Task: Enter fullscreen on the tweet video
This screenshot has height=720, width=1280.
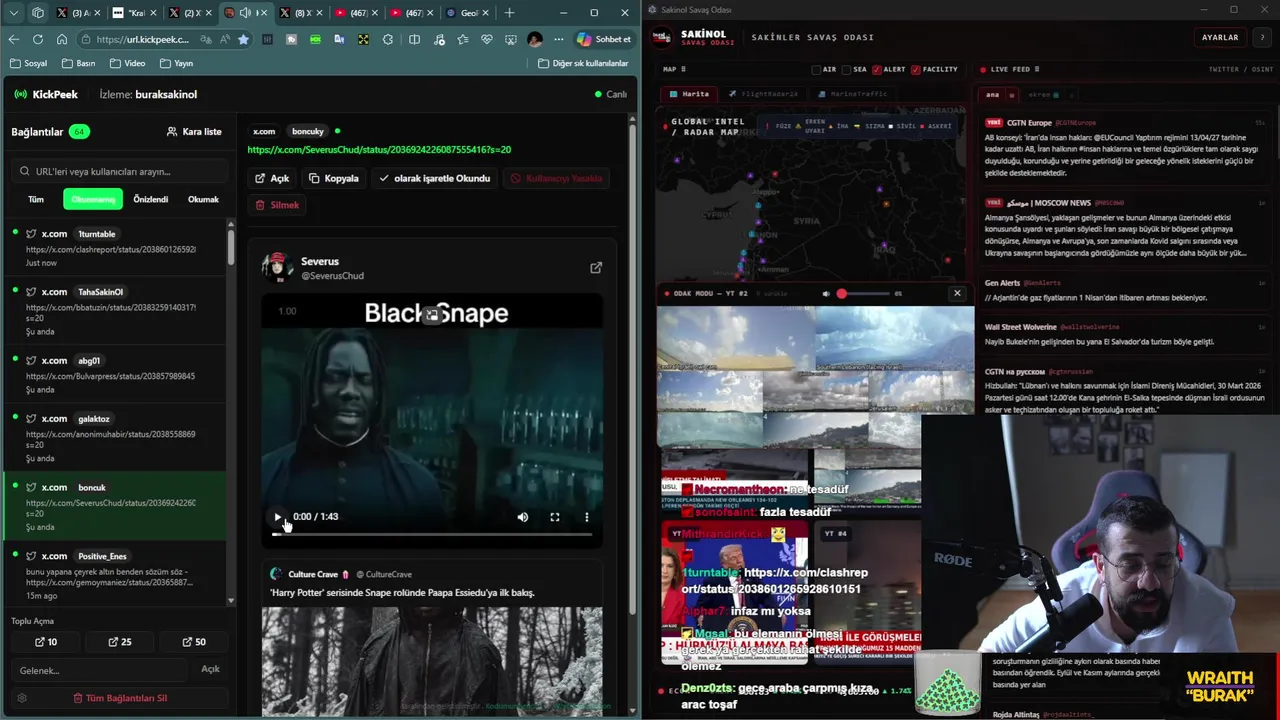Action: [554, 517]
